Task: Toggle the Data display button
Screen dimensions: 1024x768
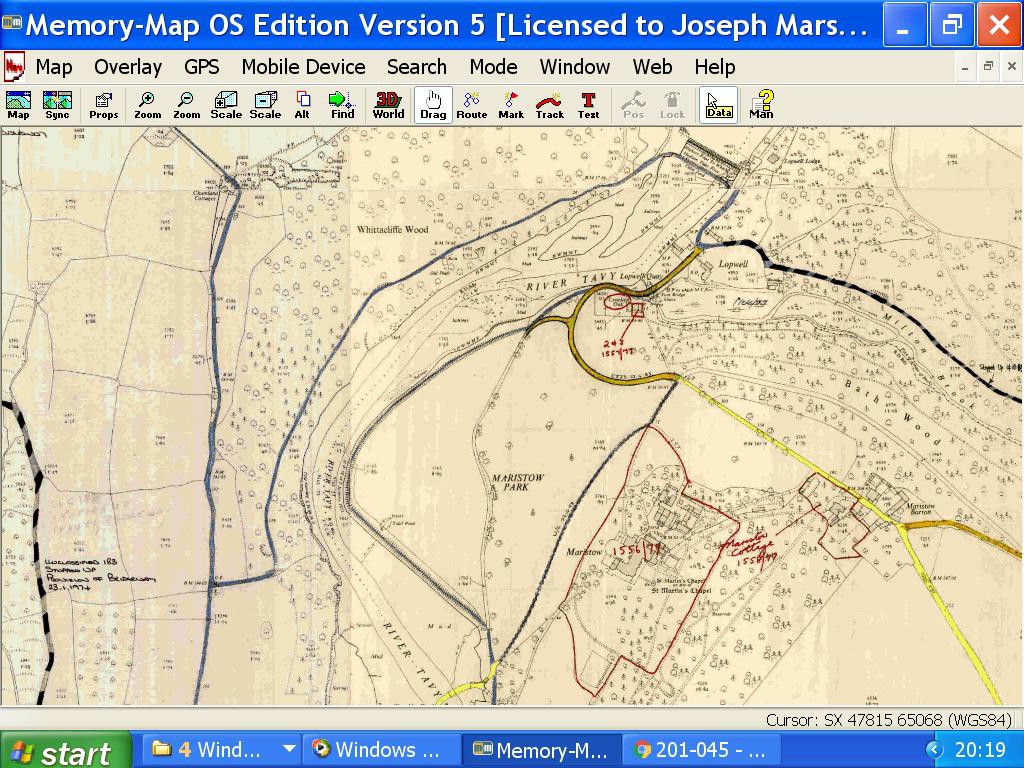Action: pyautogui.click(x=718, y=105)
